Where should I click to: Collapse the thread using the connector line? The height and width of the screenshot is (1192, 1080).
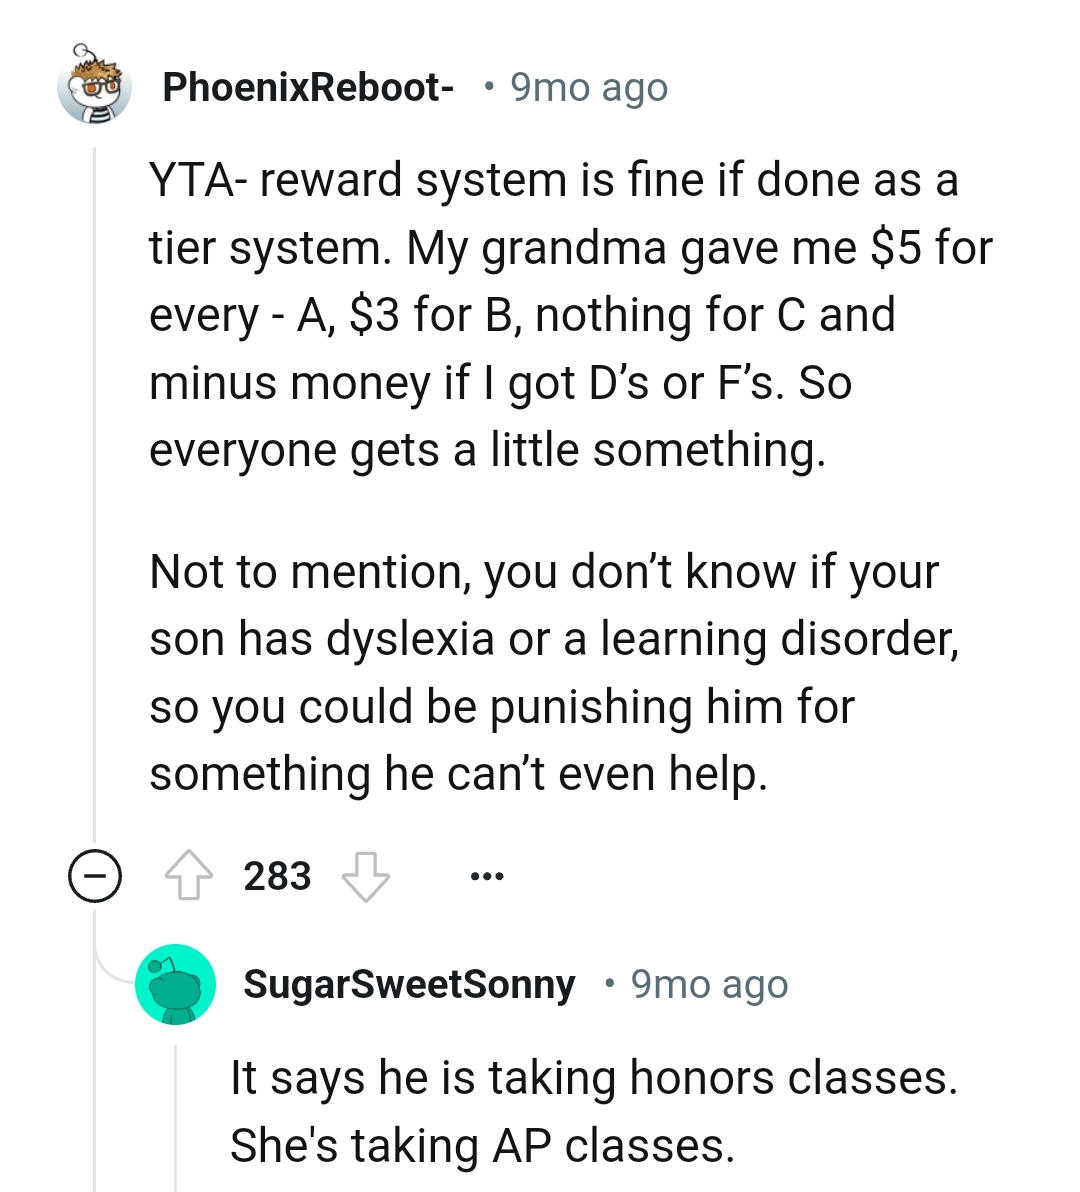click(x=95, y=500)
